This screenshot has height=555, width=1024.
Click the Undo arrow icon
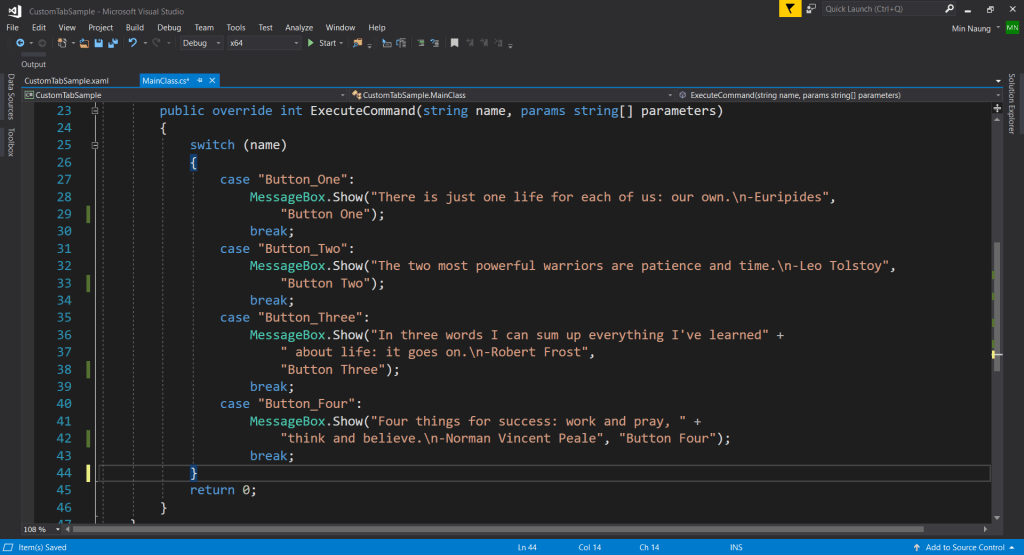(x=132, y=43)
